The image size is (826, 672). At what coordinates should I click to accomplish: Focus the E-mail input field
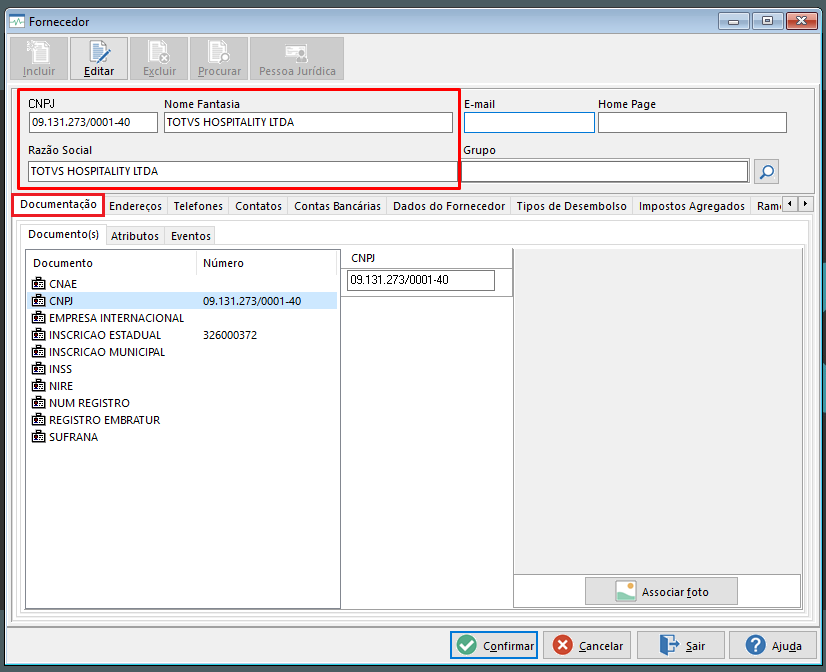(x=529, y=123)
